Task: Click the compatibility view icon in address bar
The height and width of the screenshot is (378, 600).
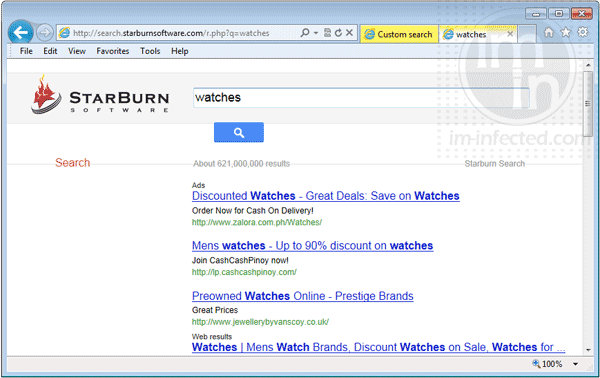Action: [328, 33]
